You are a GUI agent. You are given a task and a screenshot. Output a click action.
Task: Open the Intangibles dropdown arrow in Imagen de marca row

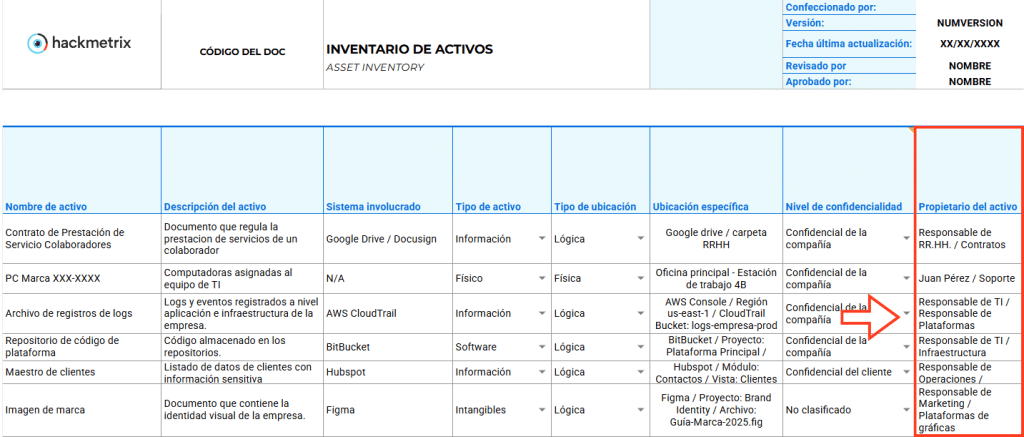(541, 410)
